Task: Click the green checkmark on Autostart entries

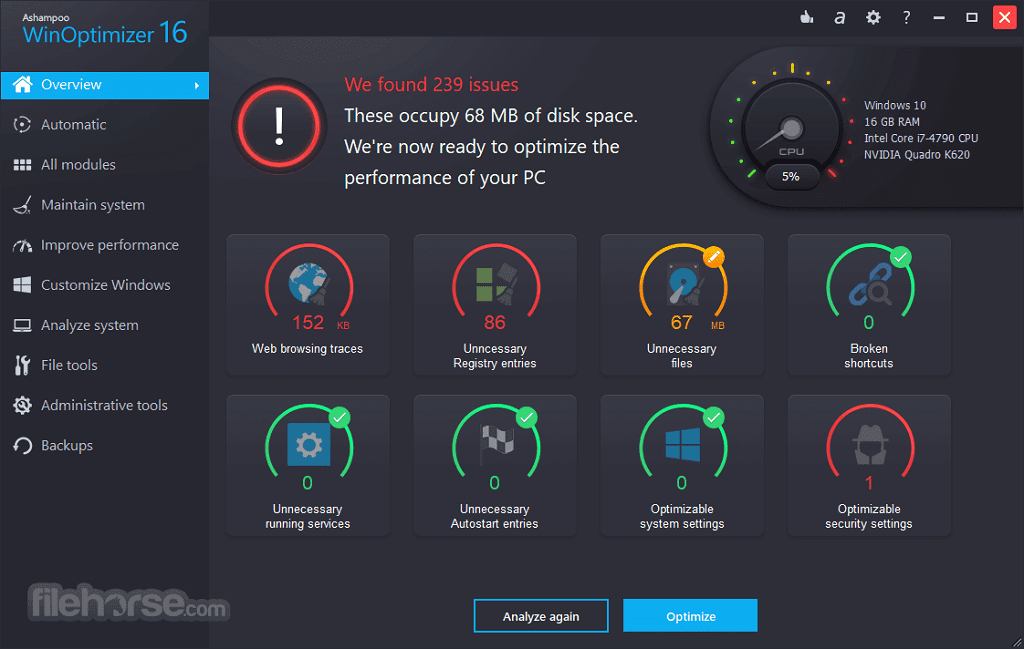Action: 527,417
